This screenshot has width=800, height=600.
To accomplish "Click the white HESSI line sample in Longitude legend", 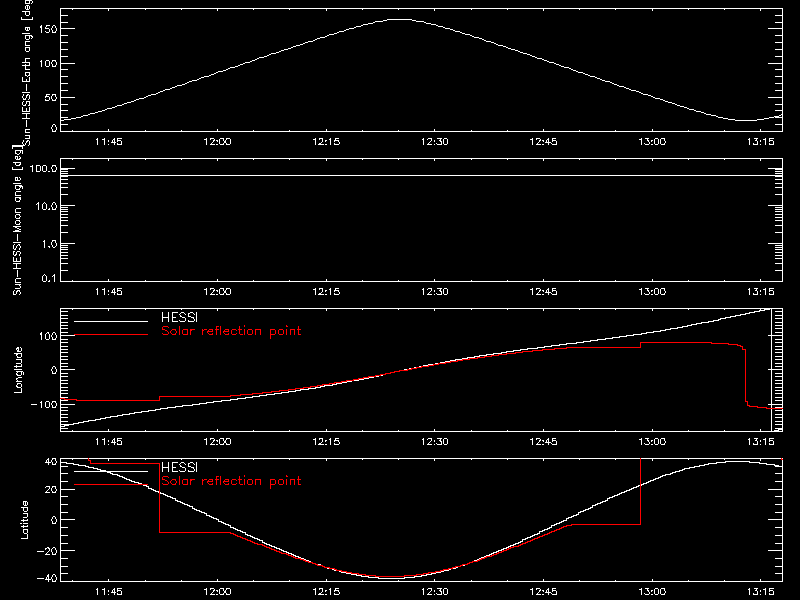I will [111, 321].
